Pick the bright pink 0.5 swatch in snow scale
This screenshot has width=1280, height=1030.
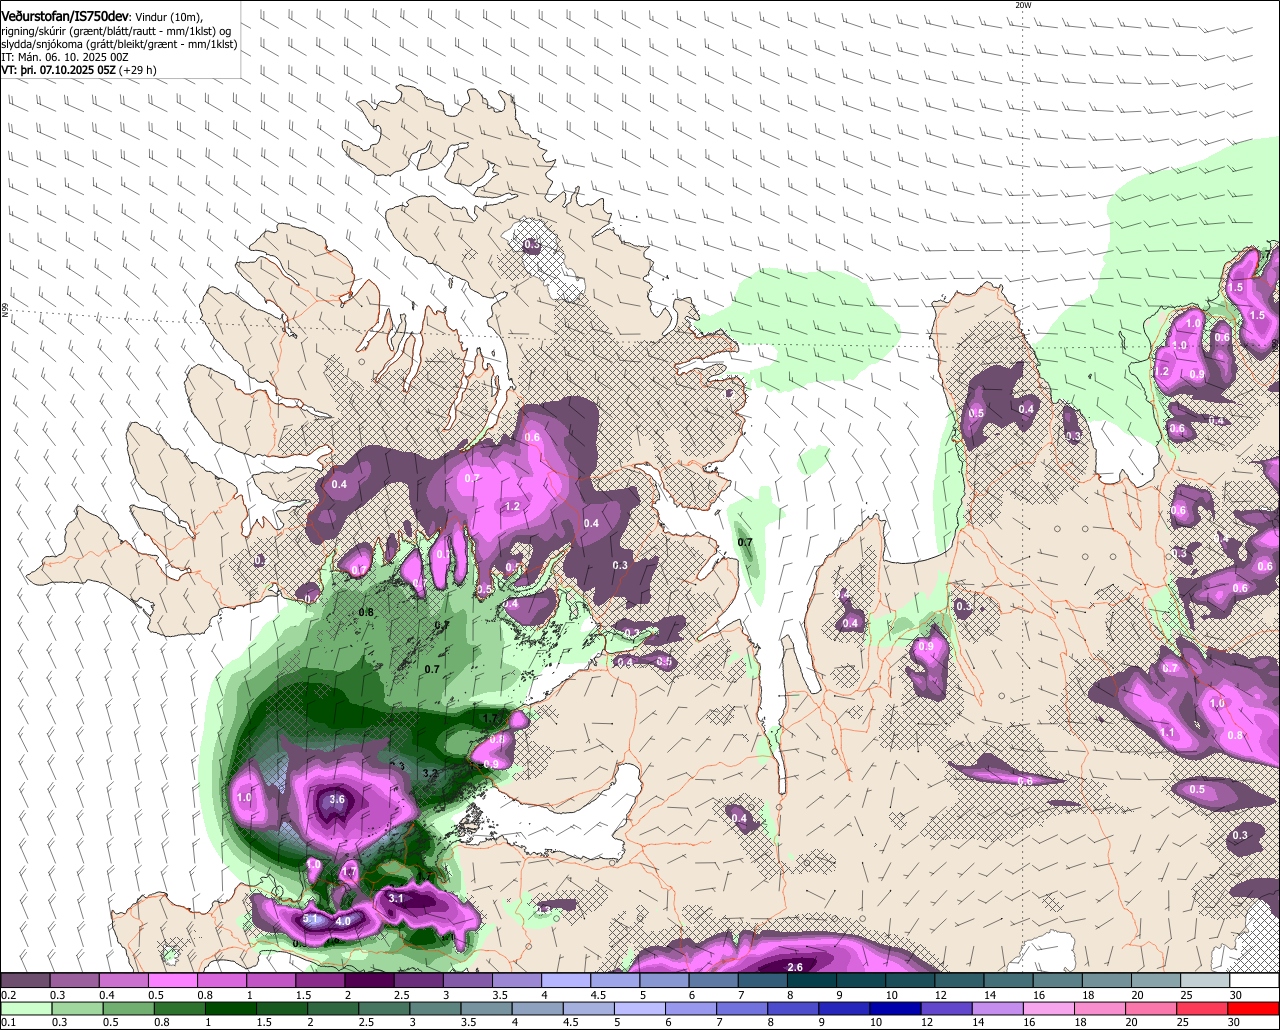(x=172, y=981)
